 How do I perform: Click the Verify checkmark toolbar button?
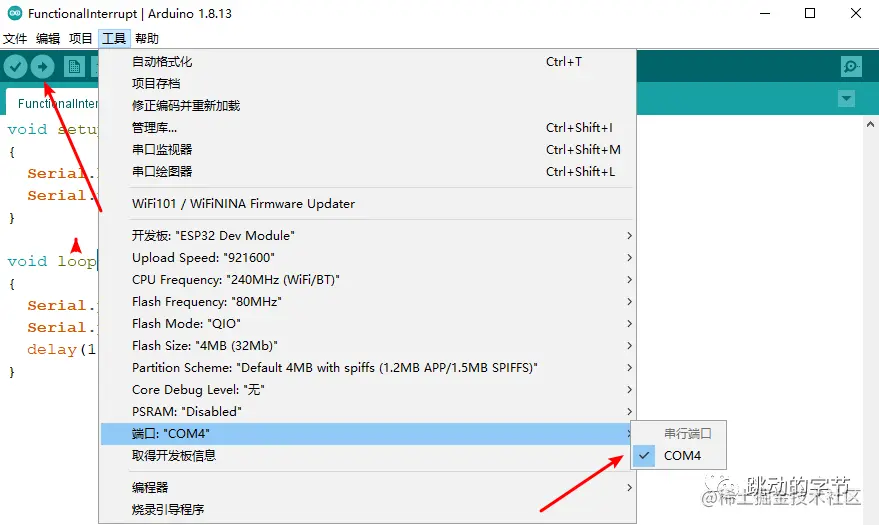point(16,67)
